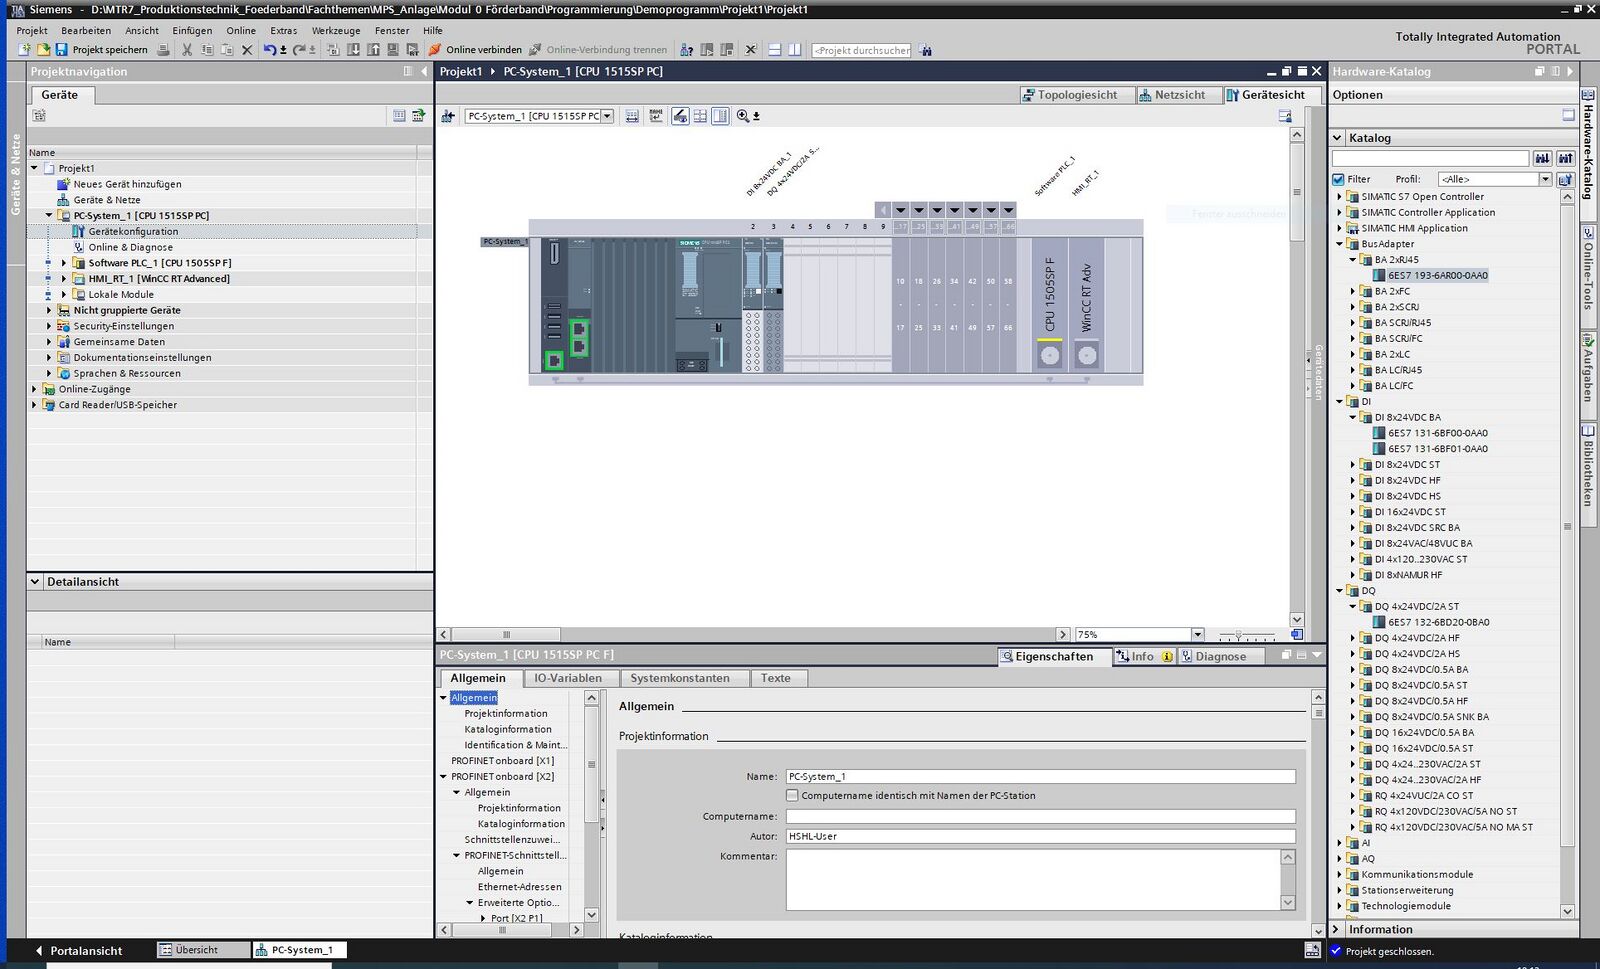The image size is (1600, 969).
Task: Click the save project disk icon
Action: point(61,50)
